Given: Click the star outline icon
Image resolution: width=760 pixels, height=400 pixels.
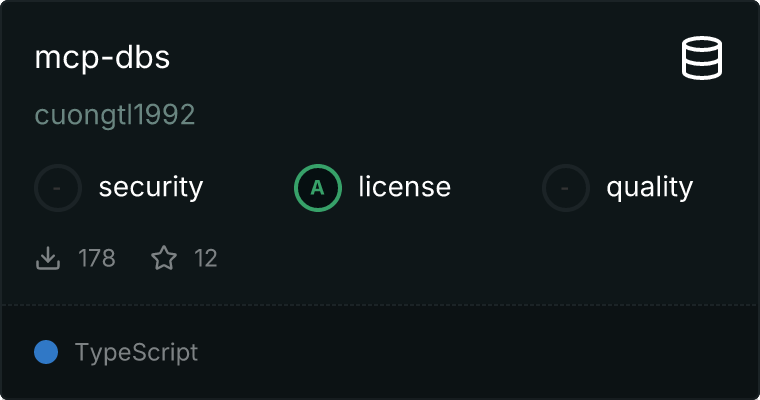Looking at the screenshot, I should pyautogui.click(x=164, y=259).
